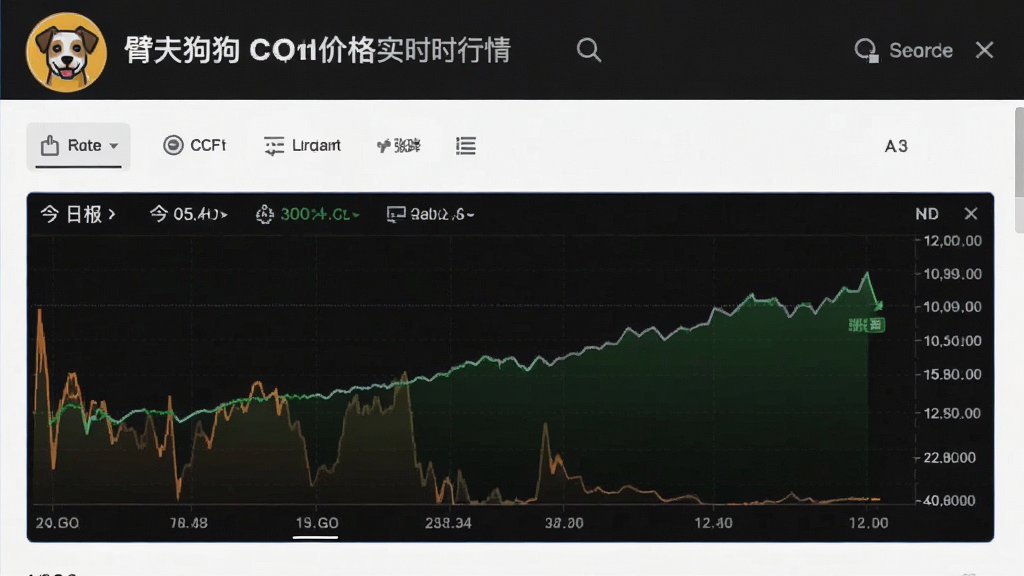Screen dimensions: 1024x576
Task: Click the 12.40 time axis label
Action: [713, 523]
